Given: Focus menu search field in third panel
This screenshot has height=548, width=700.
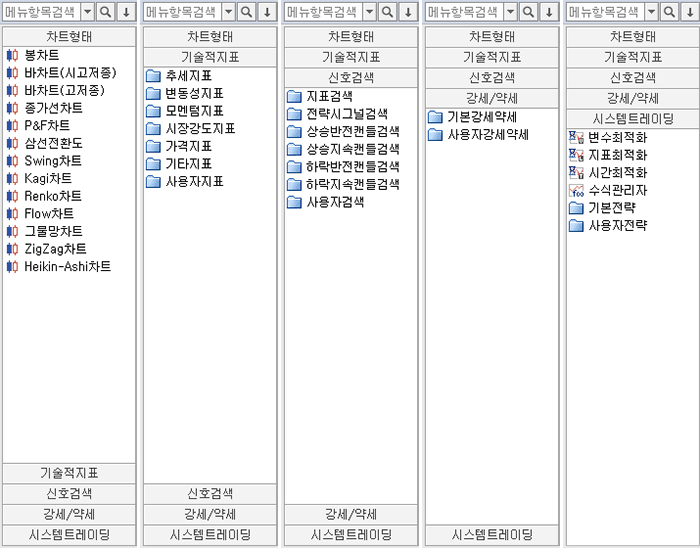Looking at the screenshot, I should click(x=324, y=12).
